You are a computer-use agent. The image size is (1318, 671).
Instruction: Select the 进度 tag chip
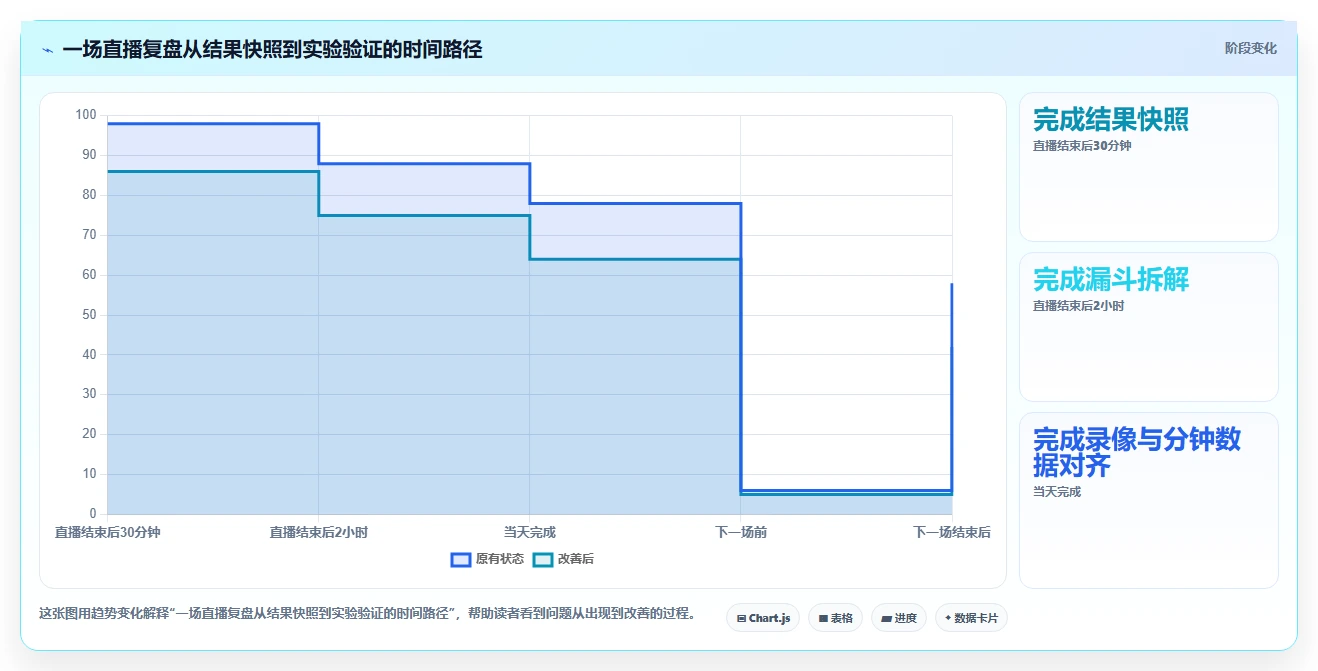click(x=899, y=618)
